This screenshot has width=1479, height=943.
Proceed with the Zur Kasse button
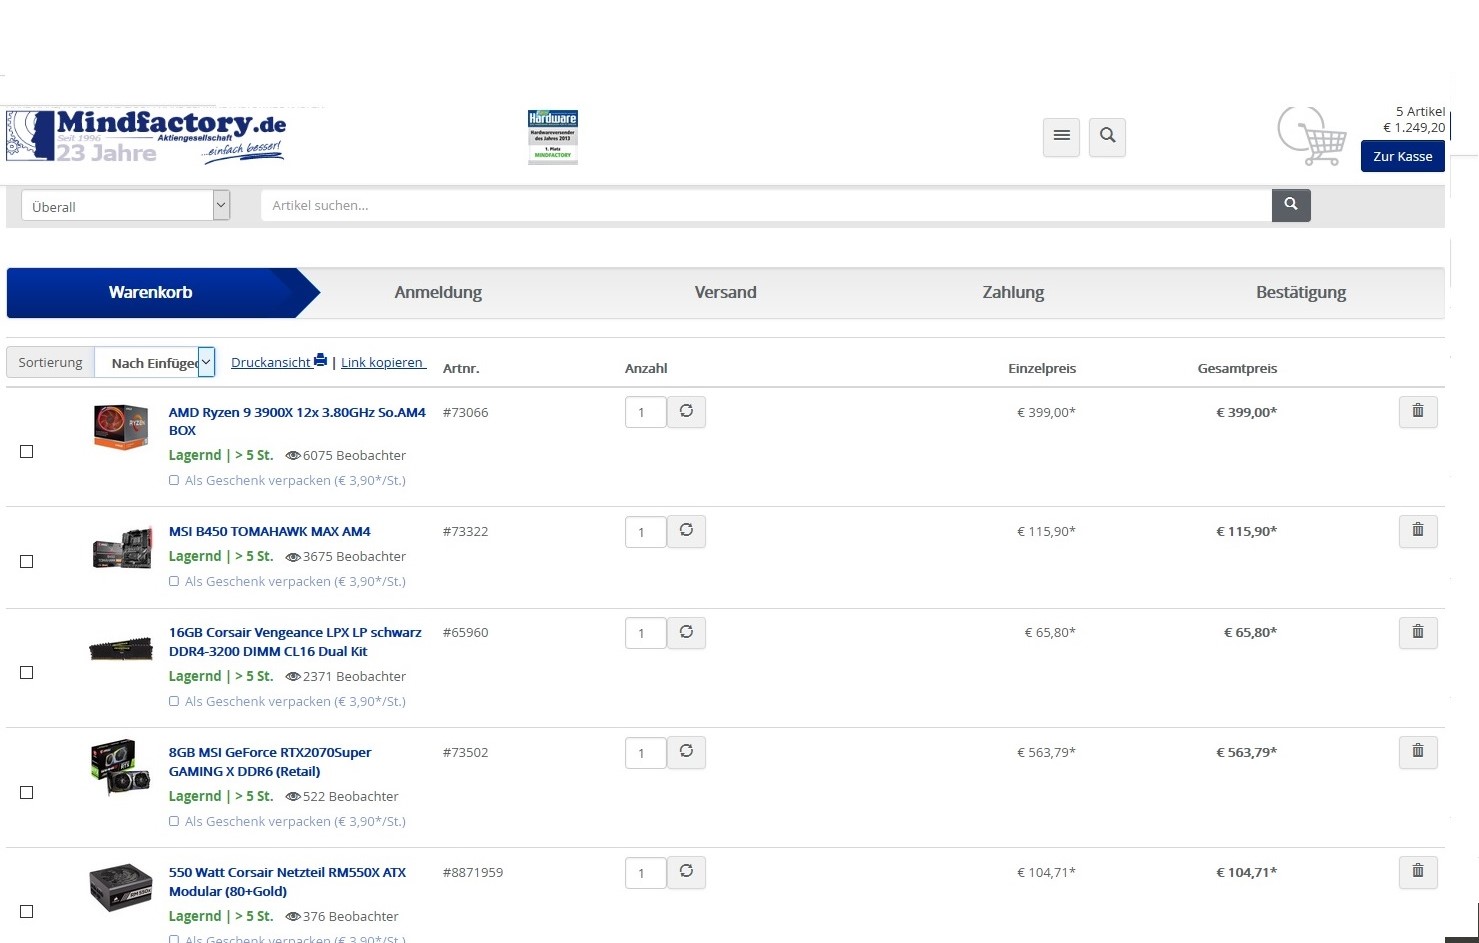pos(1402,156)
